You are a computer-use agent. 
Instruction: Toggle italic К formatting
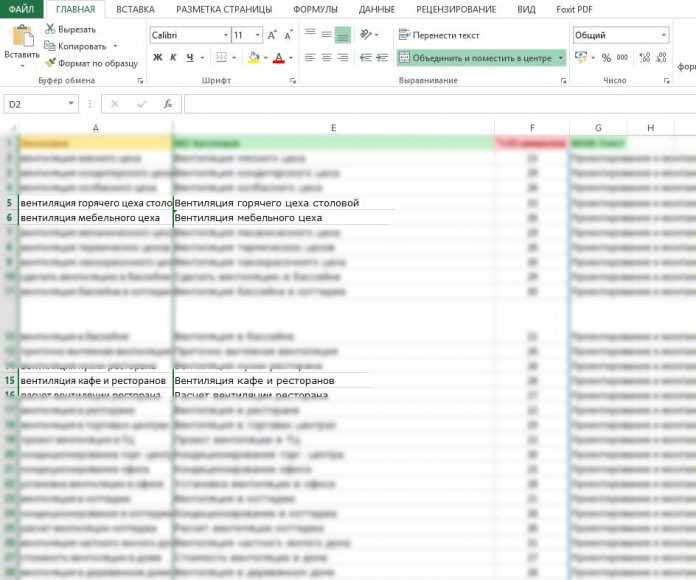click(x=174, y=58)
